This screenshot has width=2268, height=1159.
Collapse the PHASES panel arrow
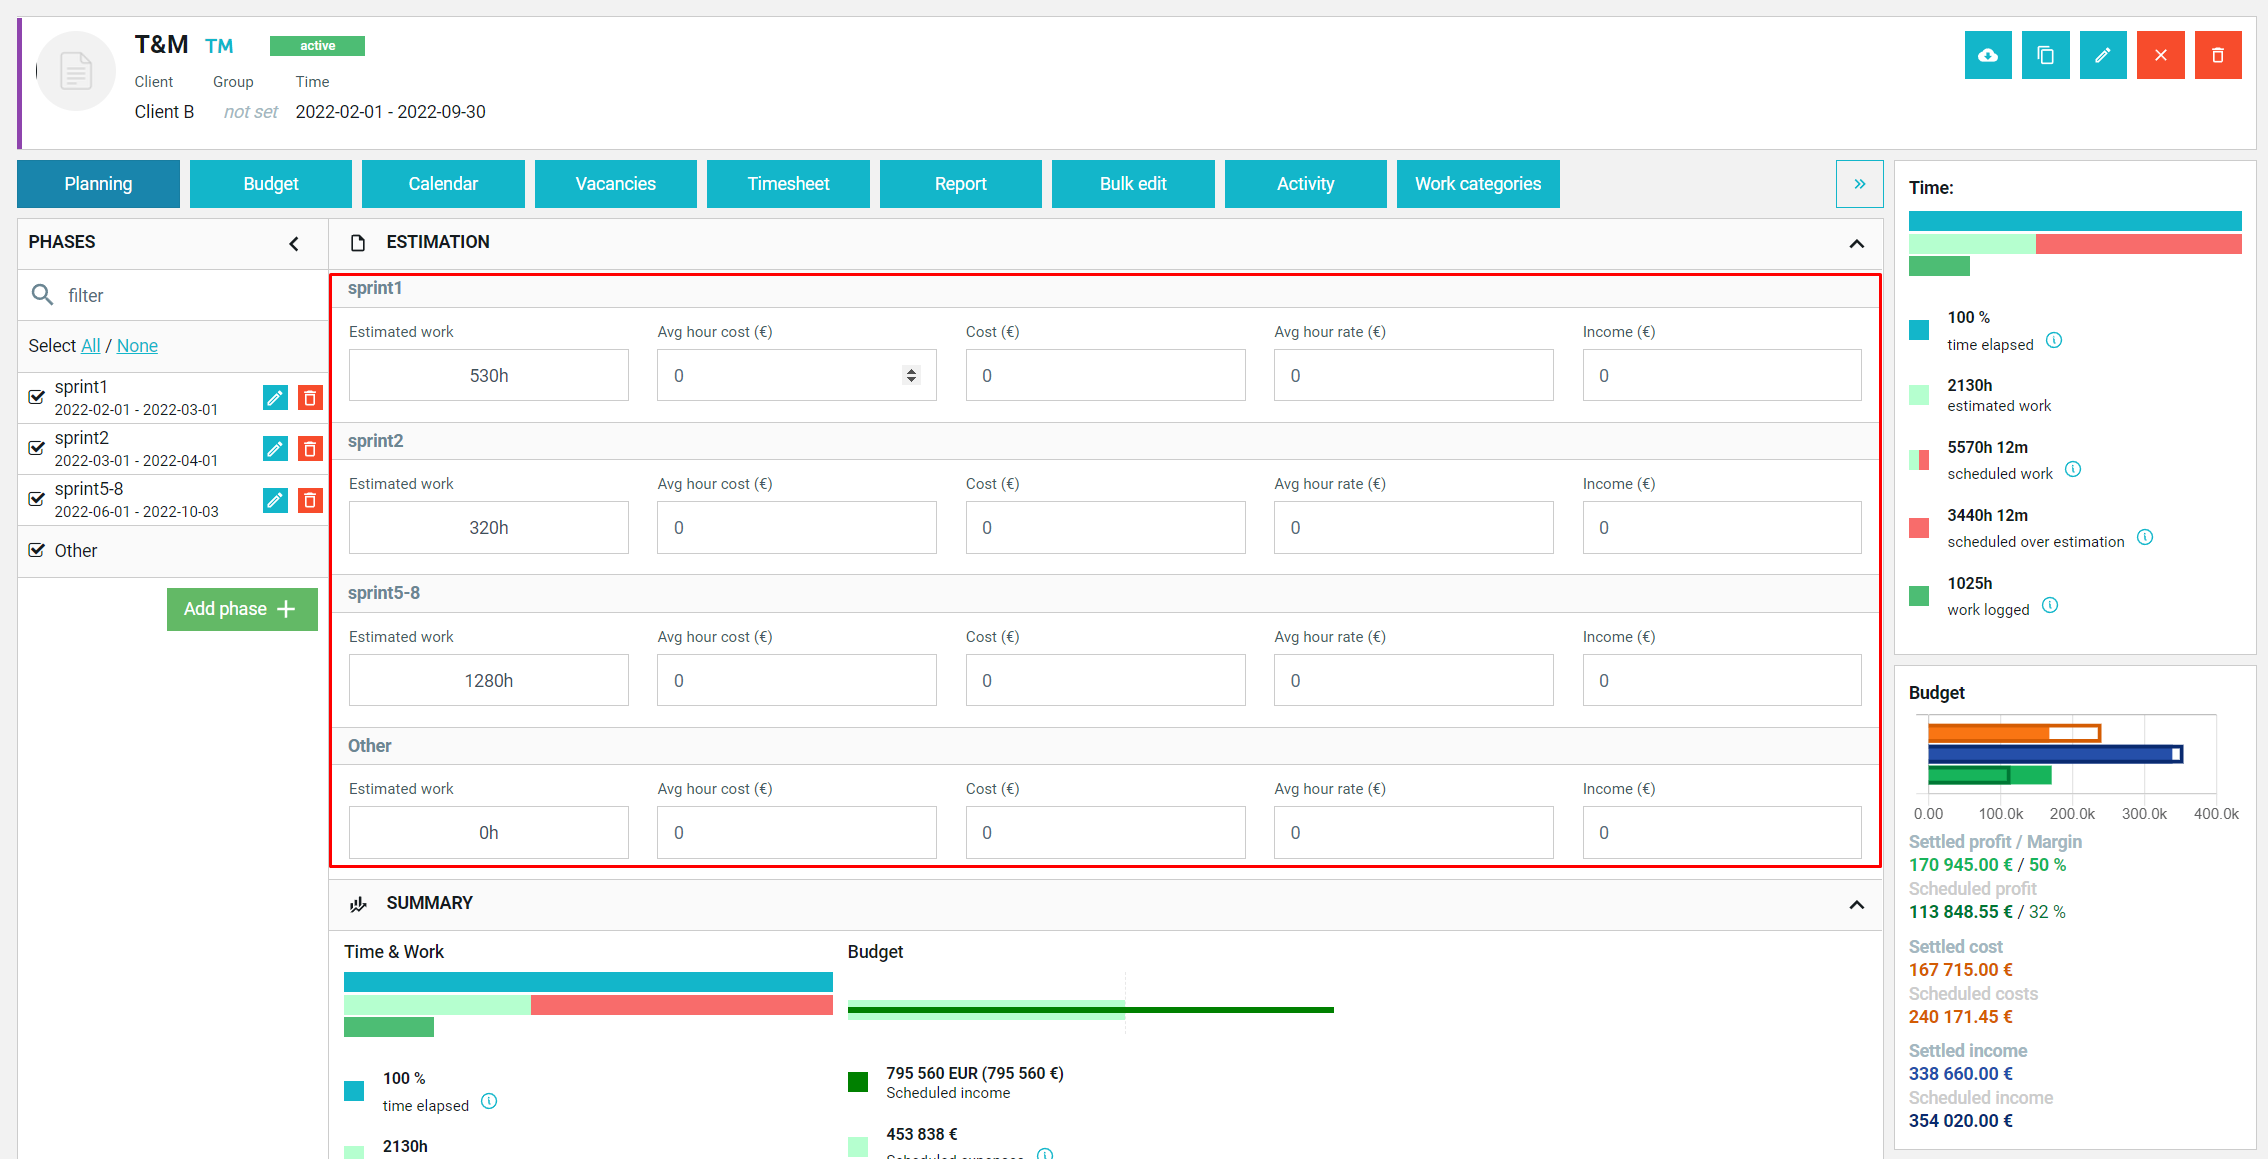(x=294, y=243)
